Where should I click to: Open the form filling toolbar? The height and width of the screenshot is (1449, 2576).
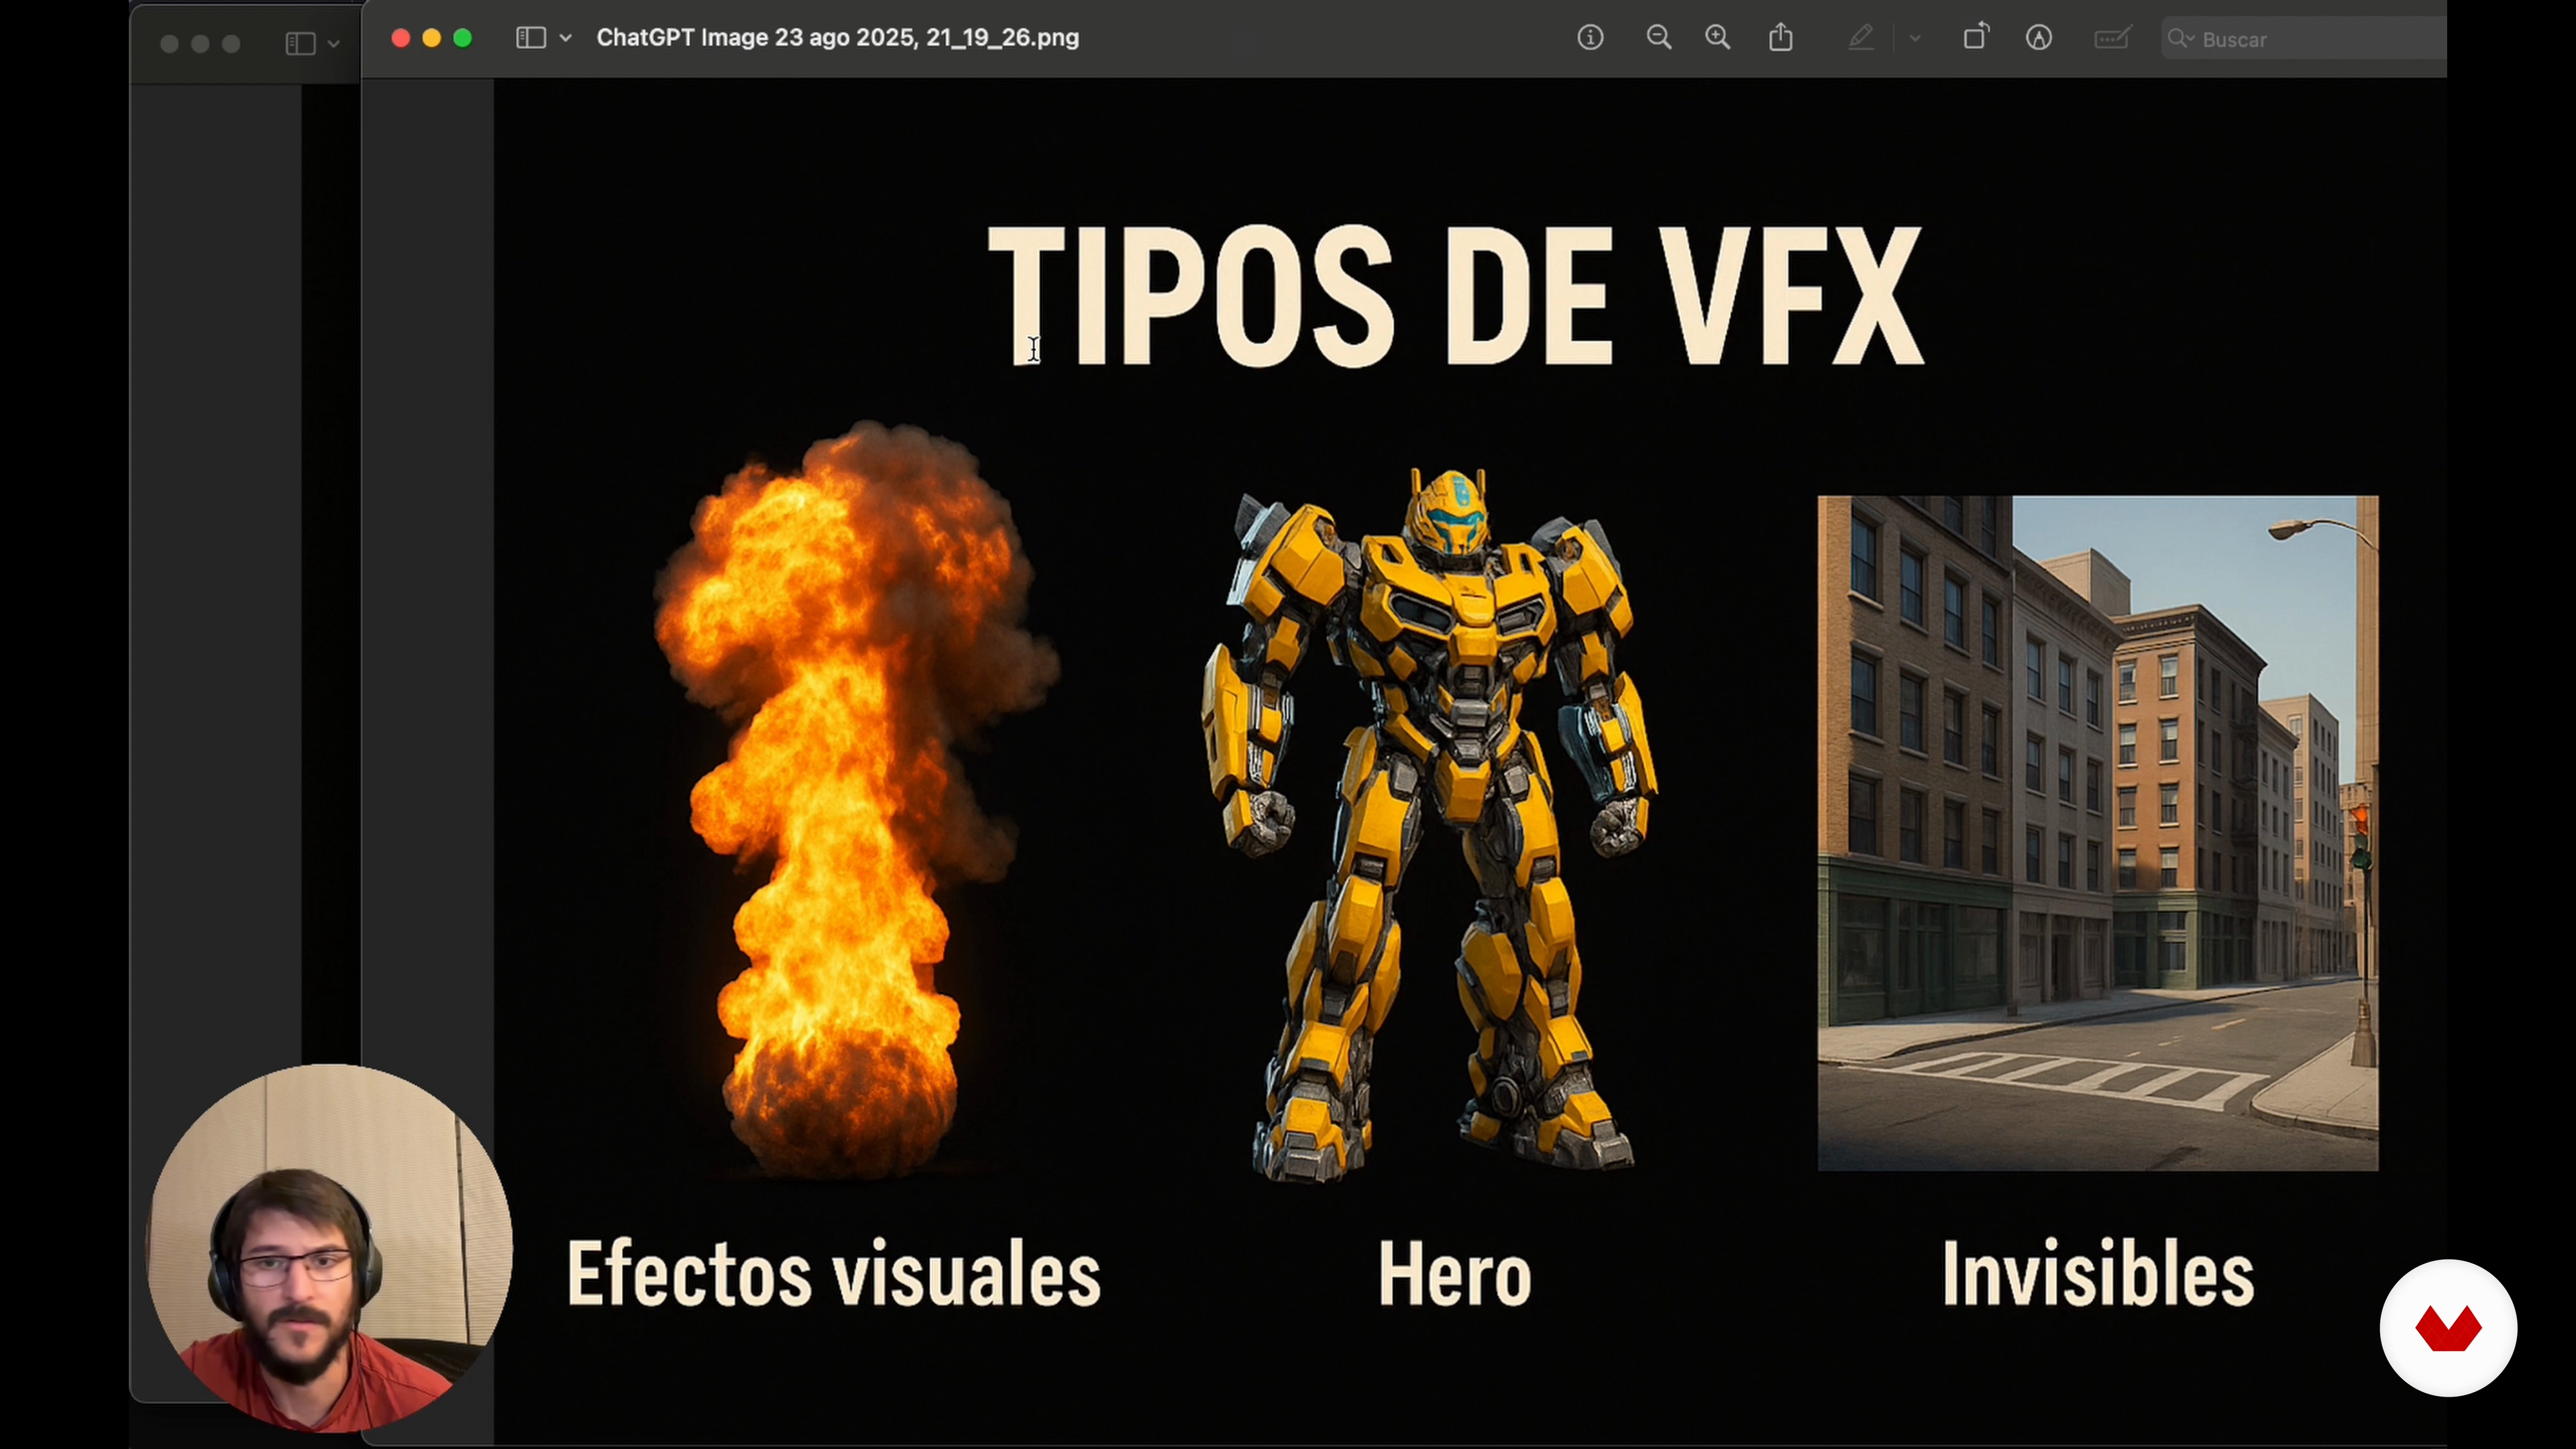[x=2113, y=38]
